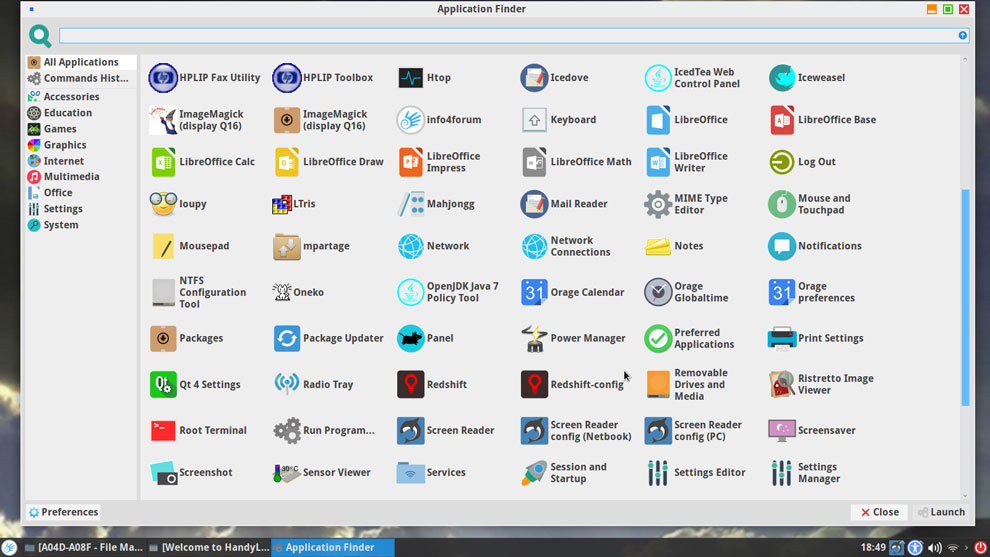Screen dimensions: 990x557
Task: Open the Settings category in sidebar
Action: (81, 208)
